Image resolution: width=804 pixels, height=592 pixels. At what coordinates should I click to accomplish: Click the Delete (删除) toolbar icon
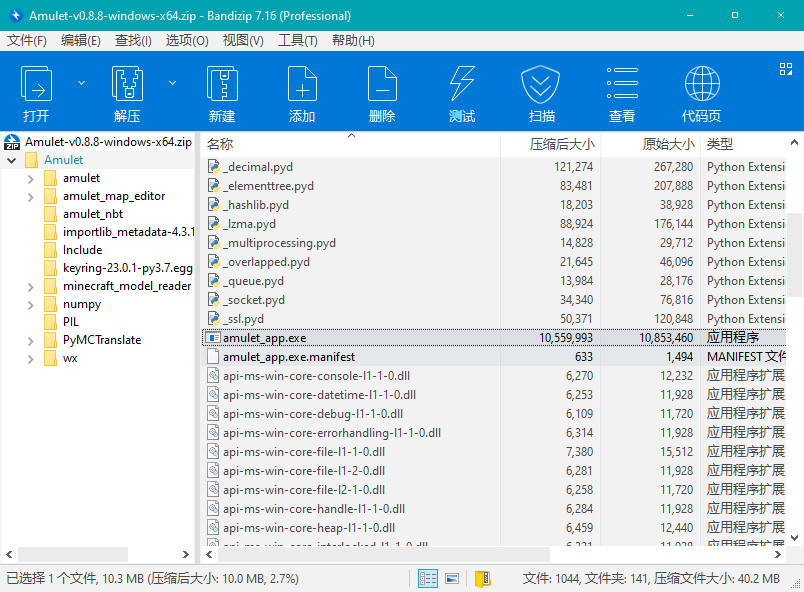(x=382, y=92)
